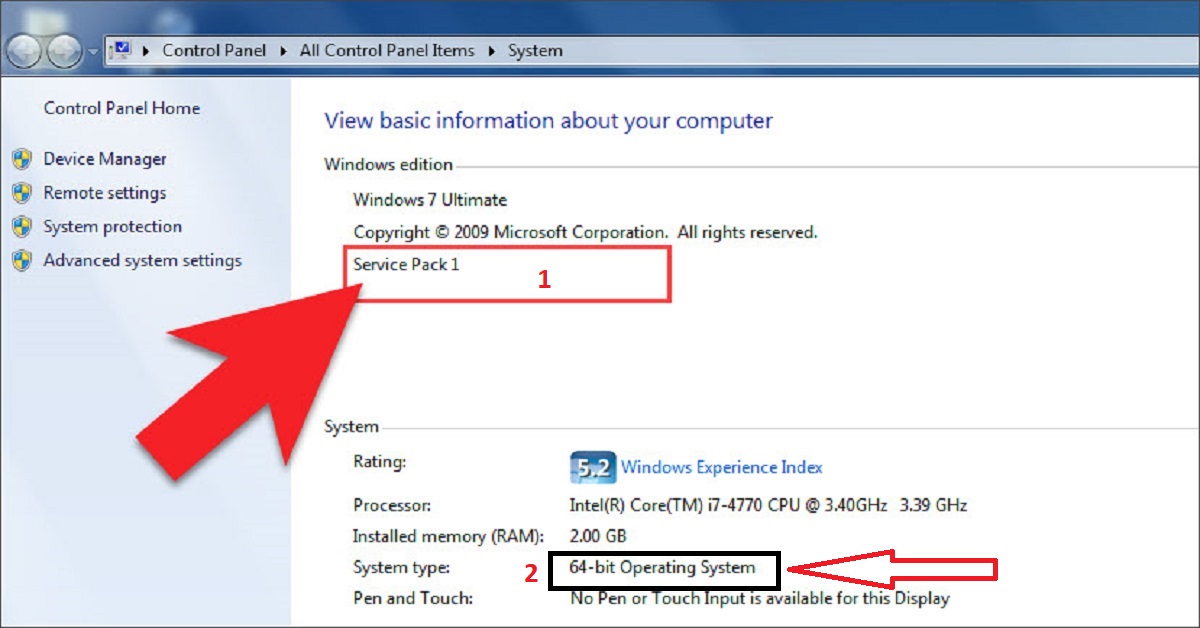Image resolution: width=1200 pixels, height=628 pixels.
Task: Open Advanced system settings link
Action: 143,261
